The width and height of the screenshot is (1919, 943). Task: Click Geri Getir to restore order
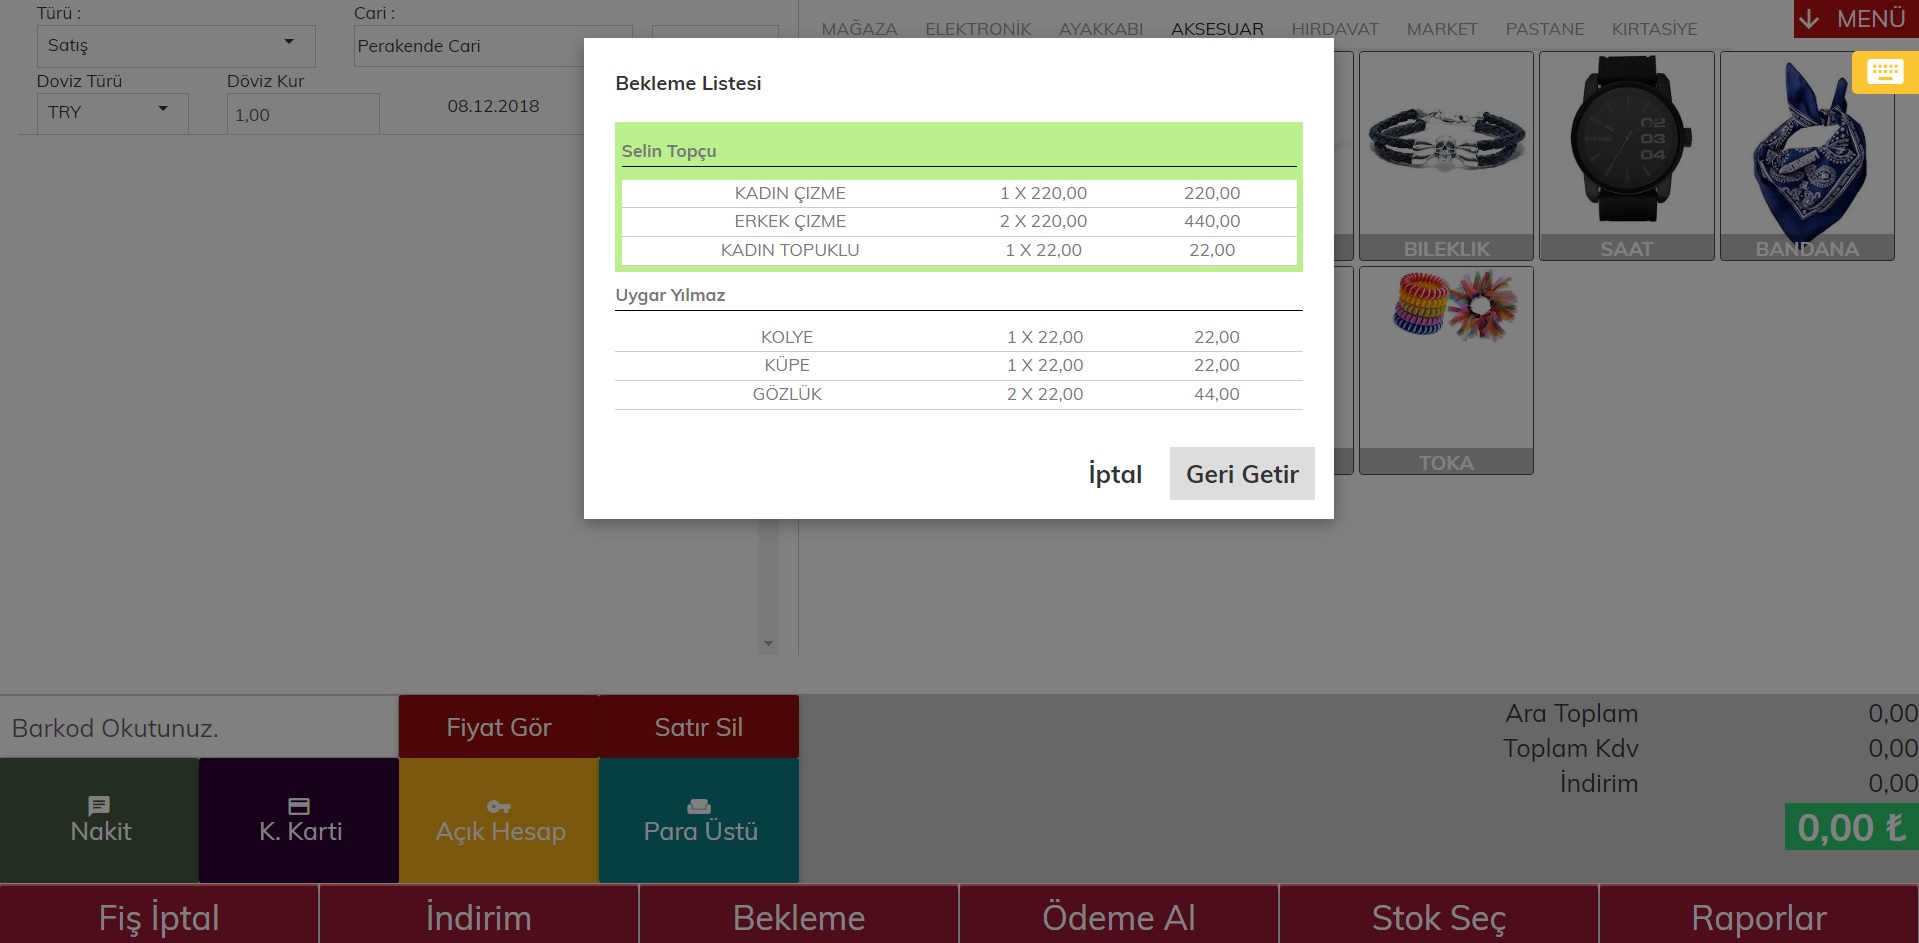point(1242,473)
